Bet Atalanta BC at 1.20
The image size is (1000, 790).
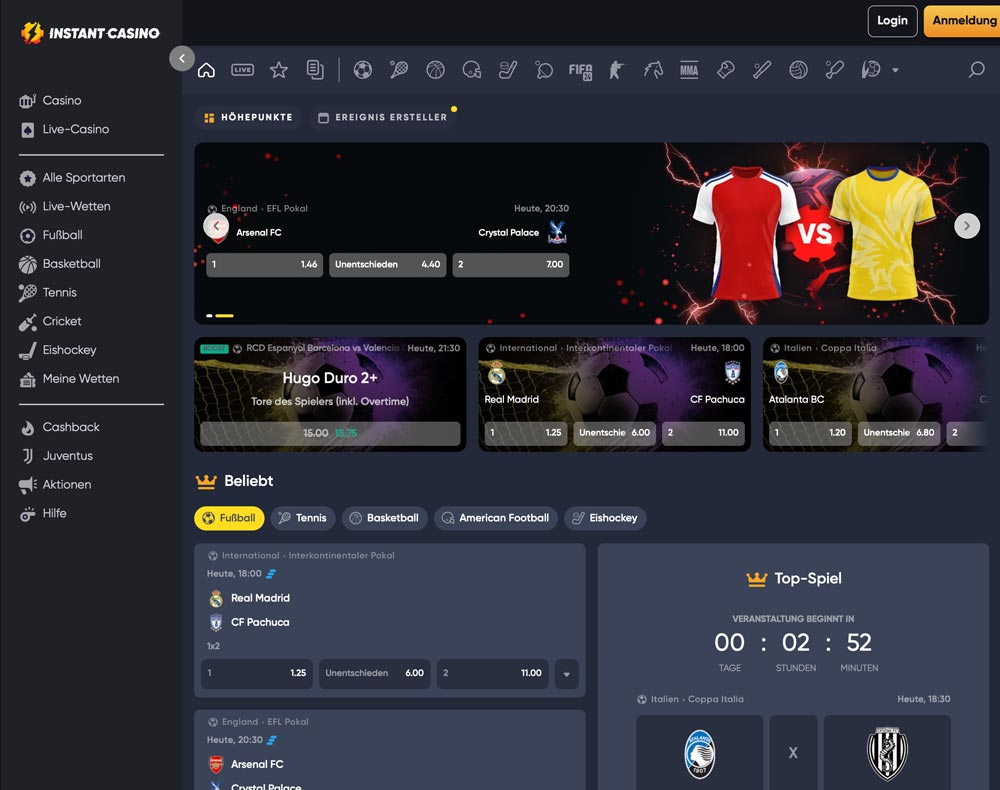tap(810, 433)
